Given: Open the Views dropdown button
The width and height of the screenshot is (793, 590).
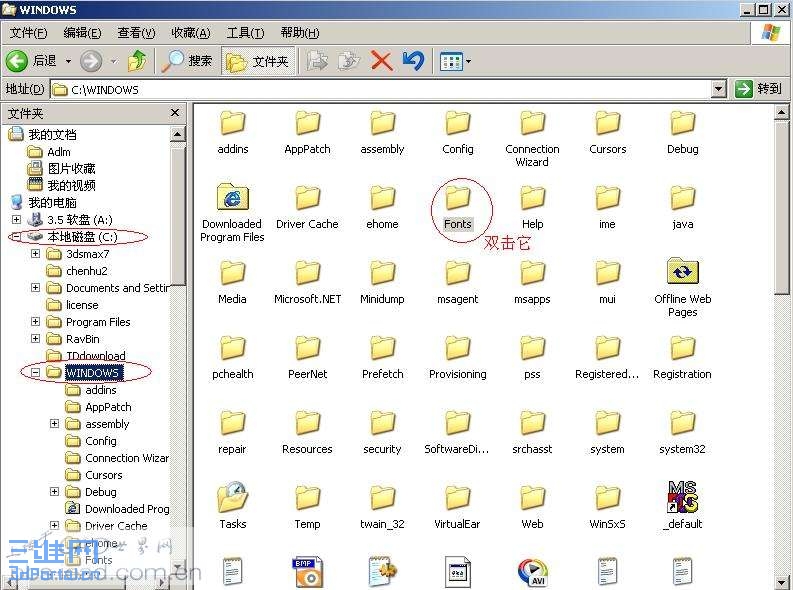Looking at the screenshot, I should (x=455, y=62).
